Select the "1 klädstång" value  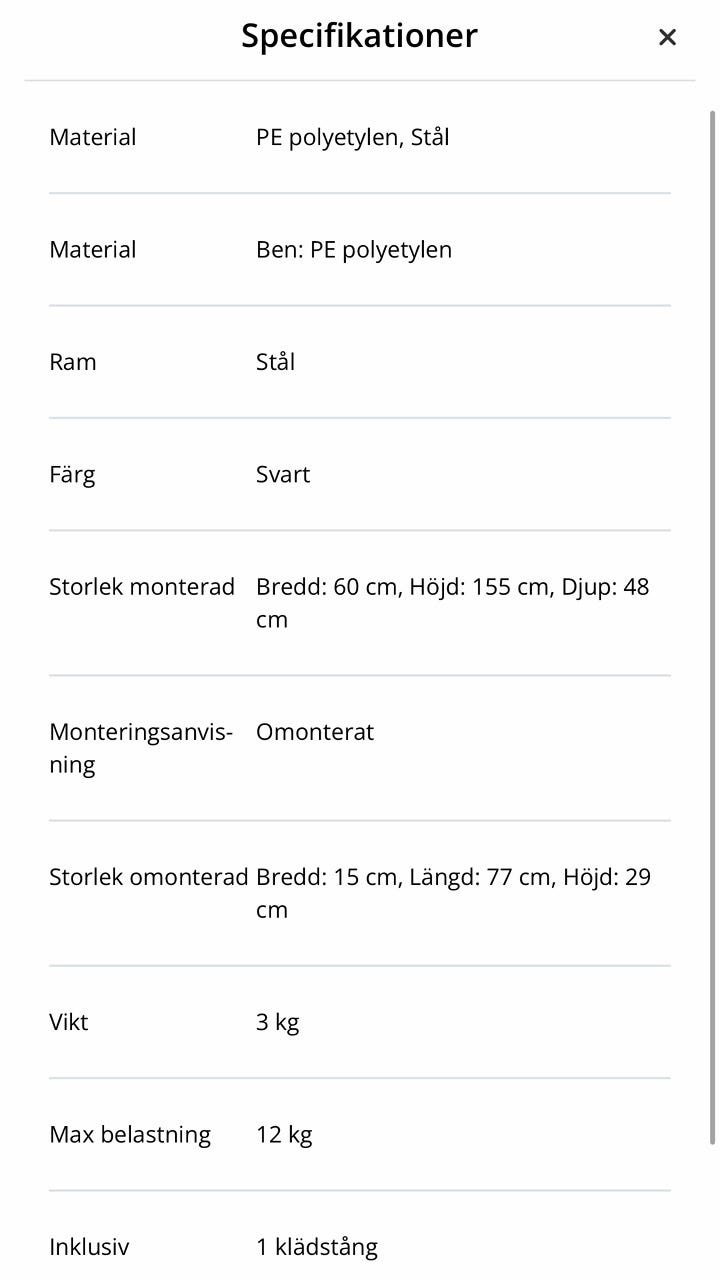[x=317, y=1247]
